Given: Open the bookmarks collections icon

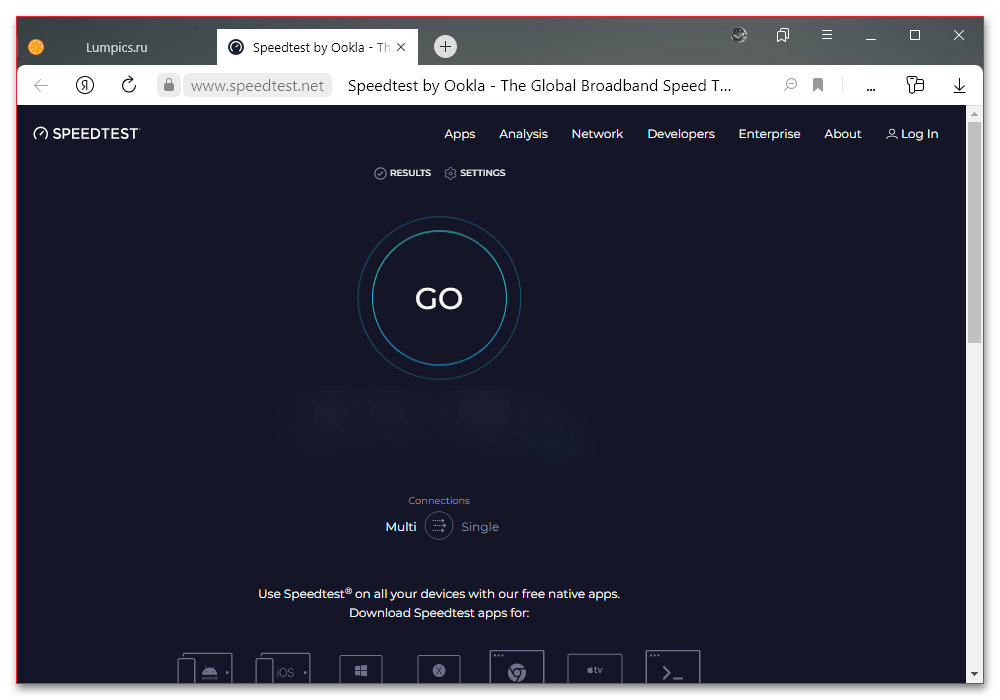Looking at the screenshot, I should 783,35.
